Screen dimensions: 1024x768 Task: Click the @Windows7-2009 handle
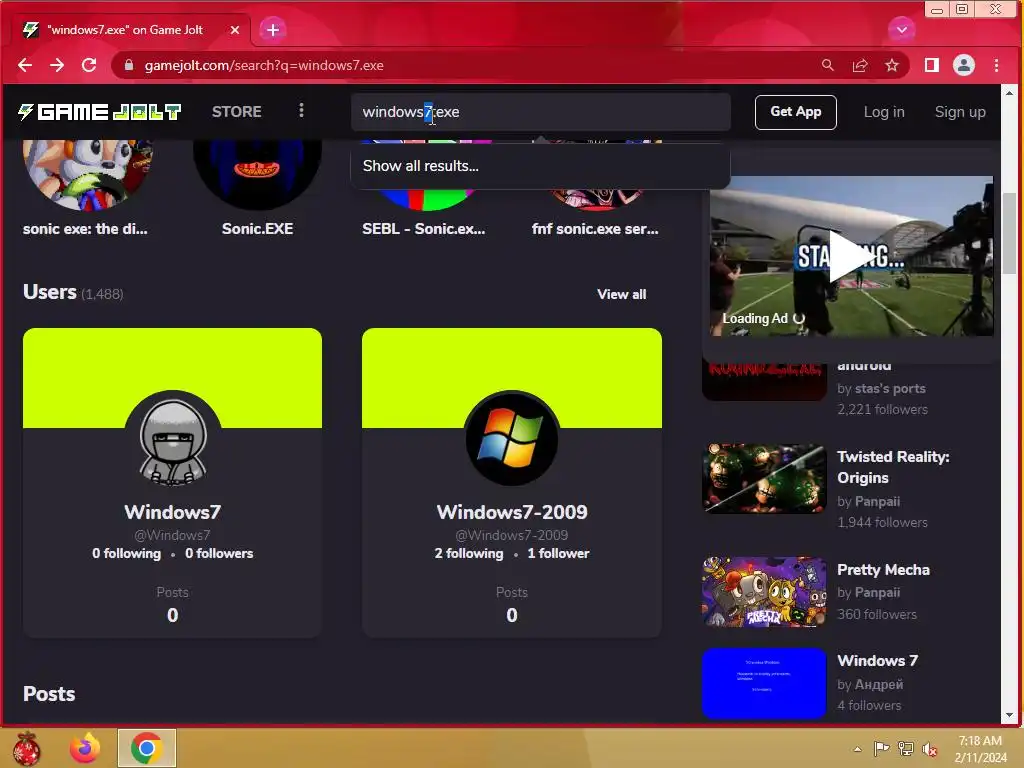pos(511,536)
